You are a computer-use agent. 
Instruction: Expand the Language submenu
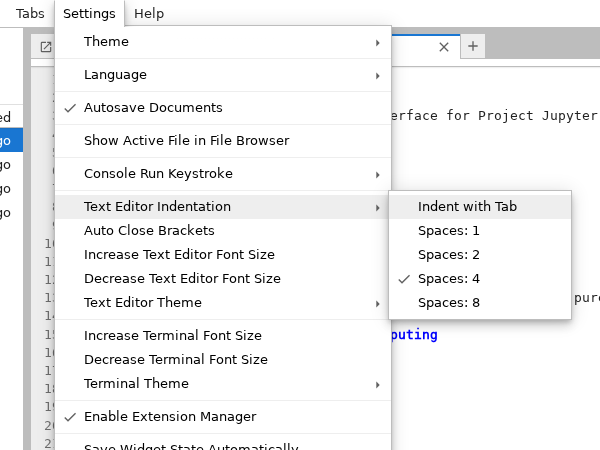223,75
